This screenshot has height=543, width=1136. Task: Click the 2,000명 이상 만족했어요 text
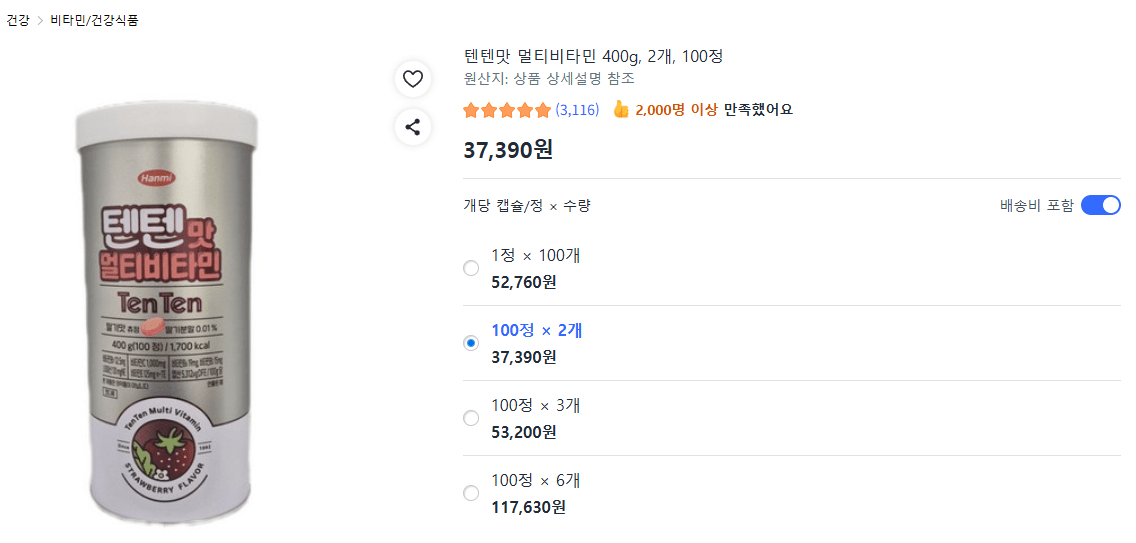(x=714, y=110)
